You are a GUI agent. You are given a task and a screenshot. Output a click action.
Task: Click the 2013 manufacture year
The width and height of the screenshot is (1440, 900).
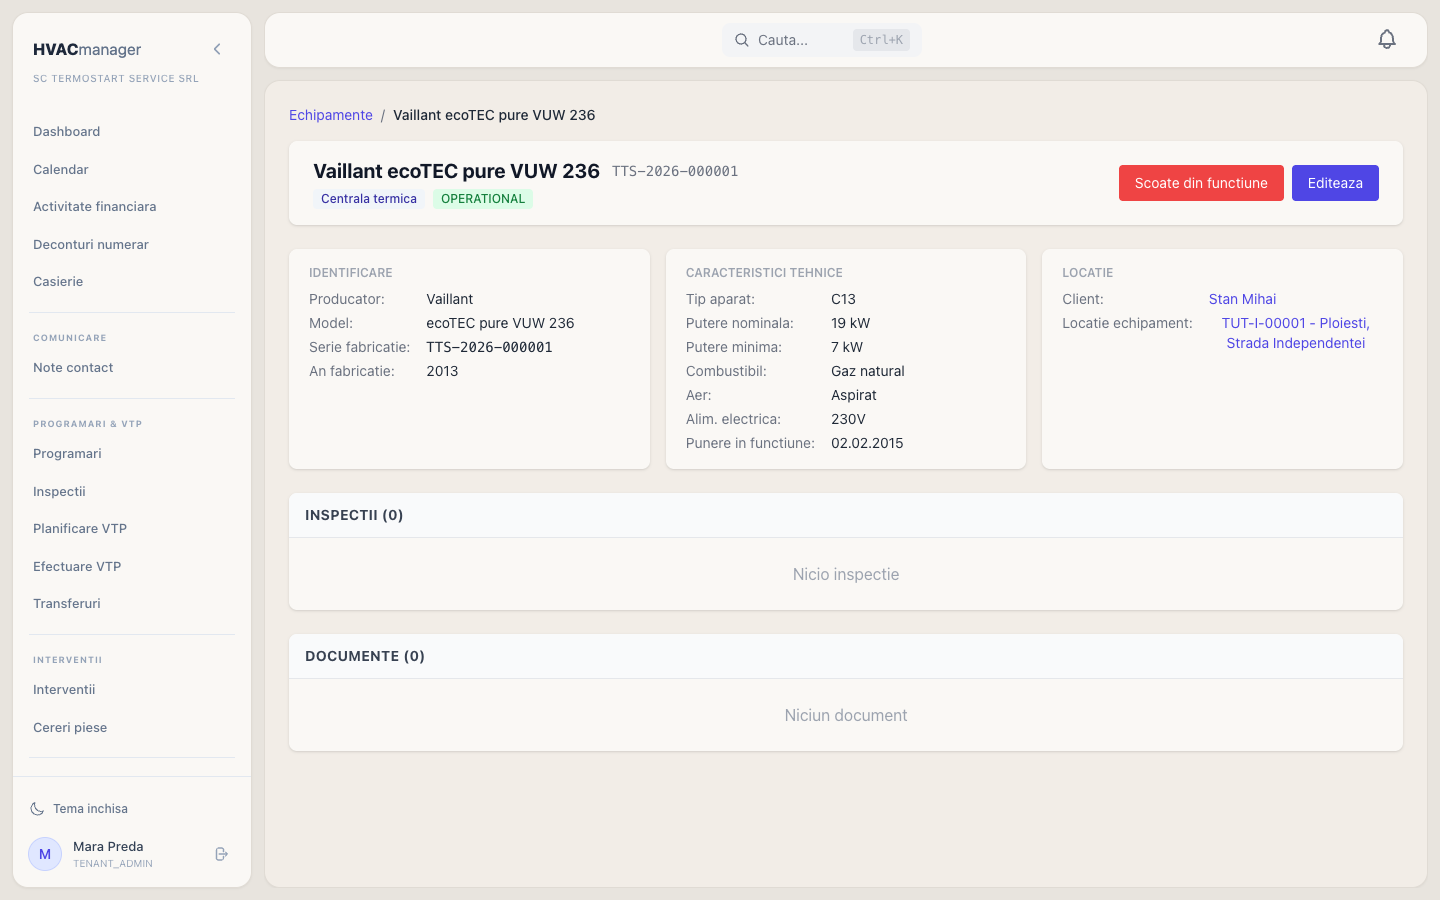click(442, 371)
